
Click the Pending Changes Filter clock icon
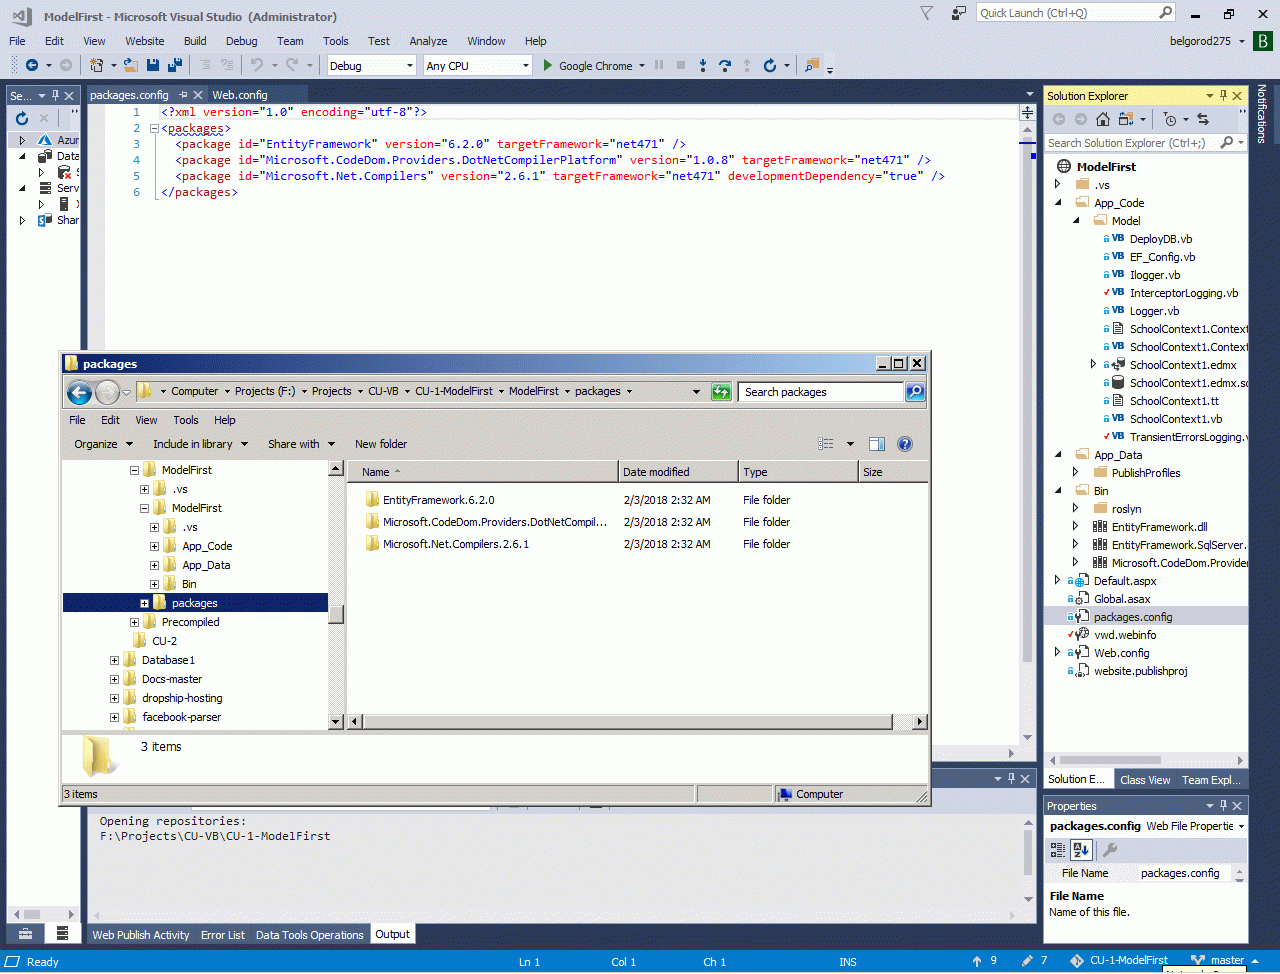coord(1169,119)
